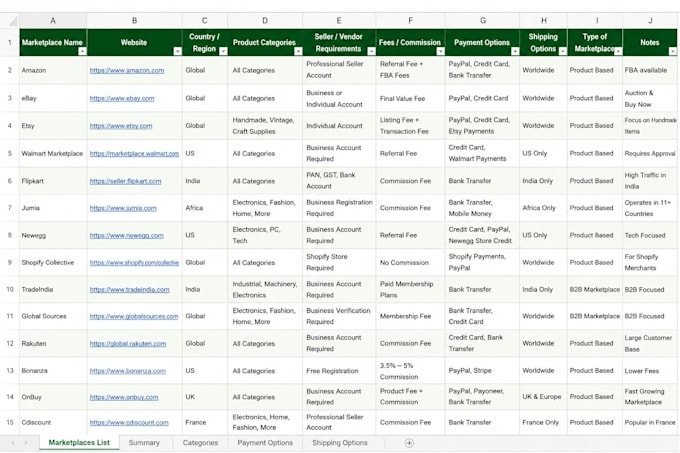Viewport: 680px width, 453px height.
Task: Select the Handmade, Vintage, Craft Supplies cell
Action: click(265, 126)
